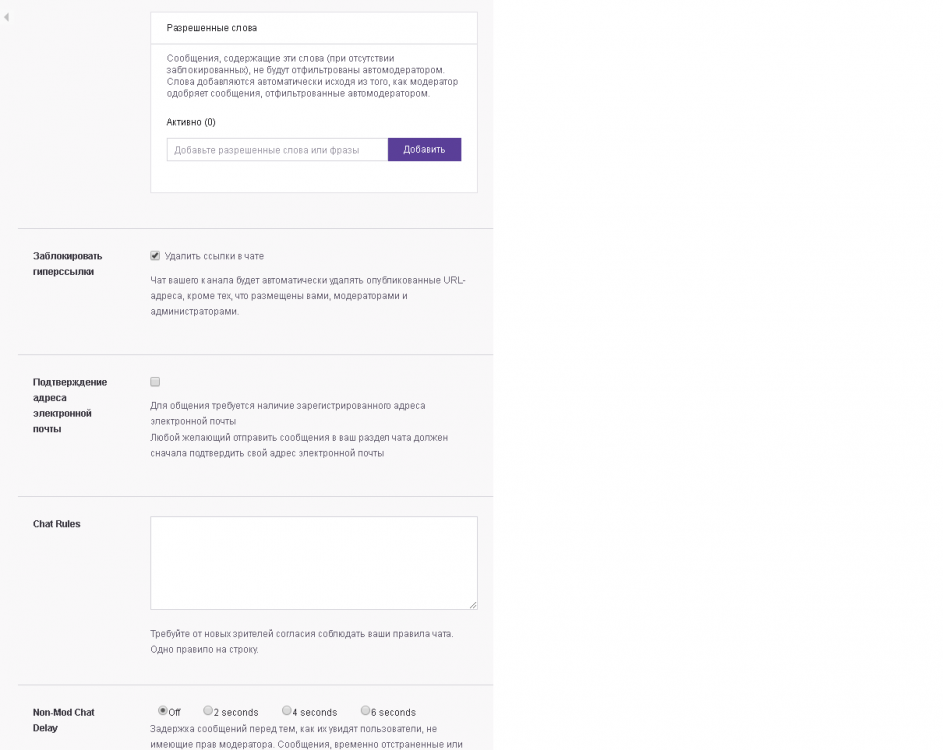Click the Chat Rules textarea resize grip

pos(472,603)
